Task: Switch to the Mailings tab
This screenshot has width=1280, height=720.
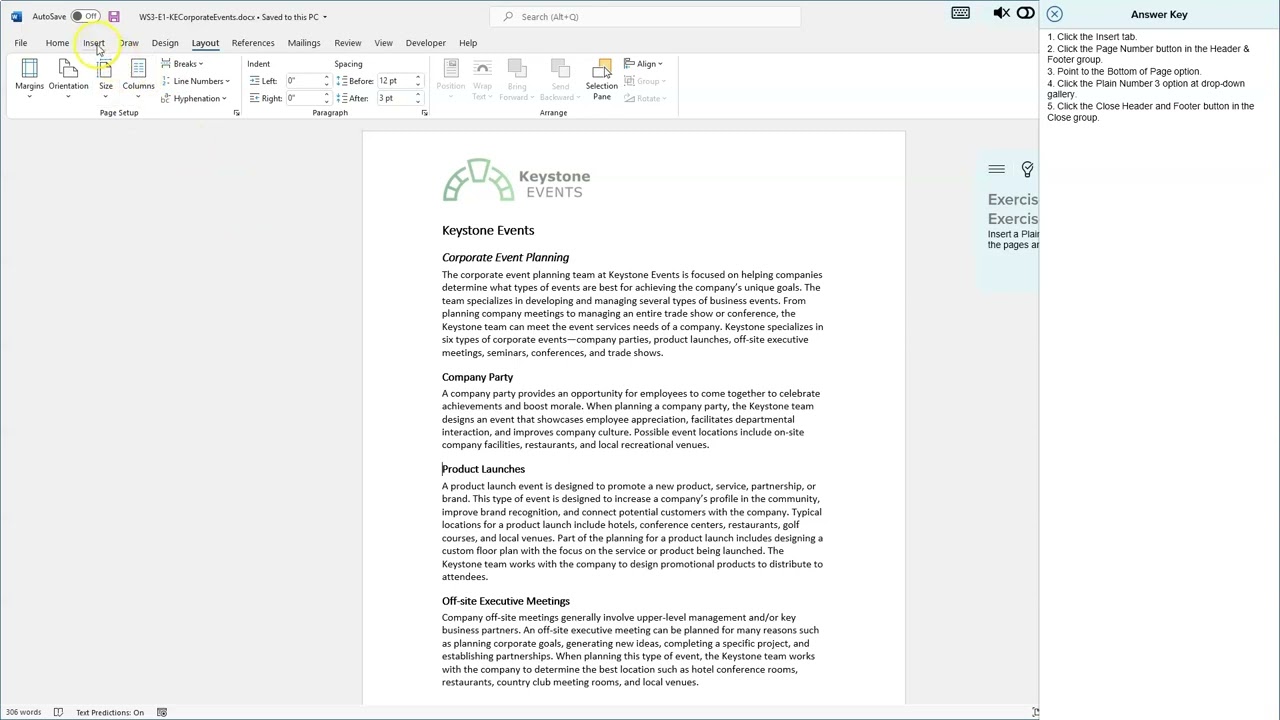Action: point(304,43)
